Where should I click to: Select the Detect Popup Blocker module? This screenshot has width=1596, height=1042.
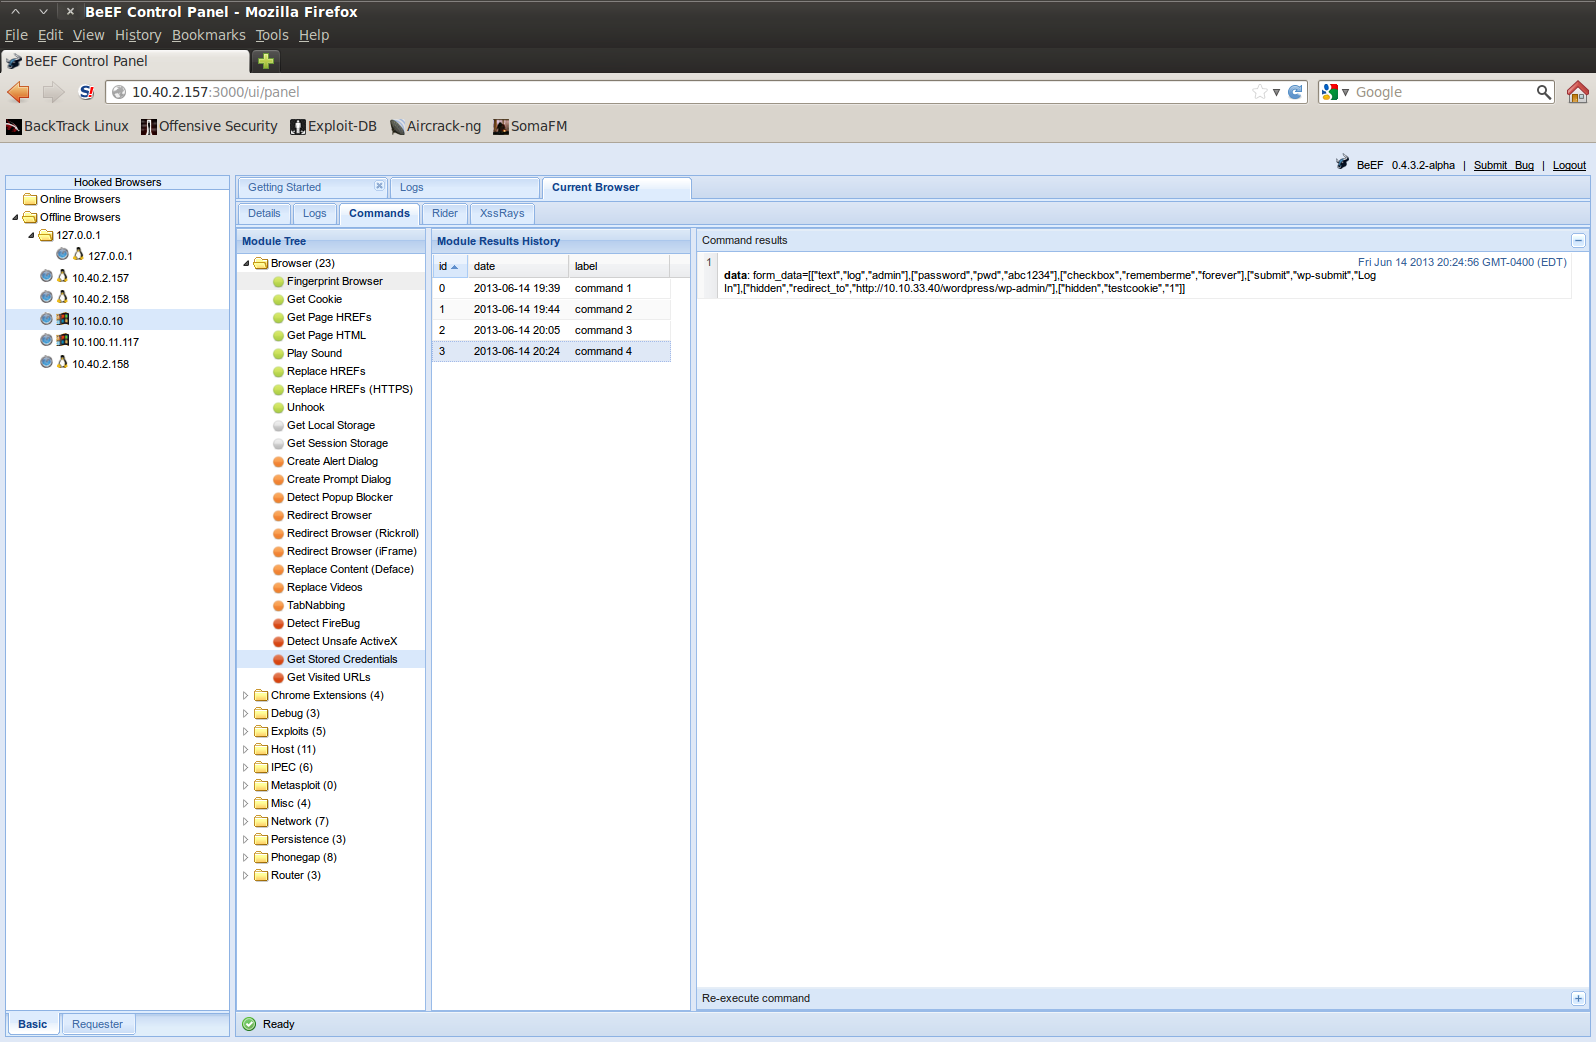pyautogui.click(x=339, y=497)
